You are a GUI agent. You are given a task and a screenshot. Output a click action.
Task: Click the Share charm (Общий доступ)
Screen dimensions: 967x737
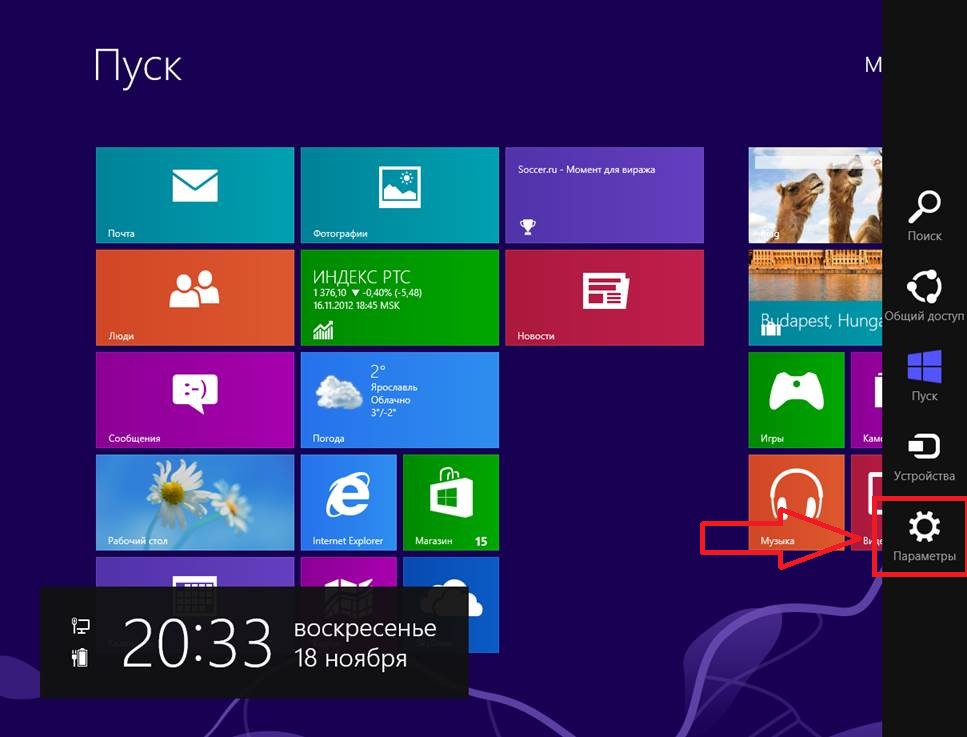(924, 296)
